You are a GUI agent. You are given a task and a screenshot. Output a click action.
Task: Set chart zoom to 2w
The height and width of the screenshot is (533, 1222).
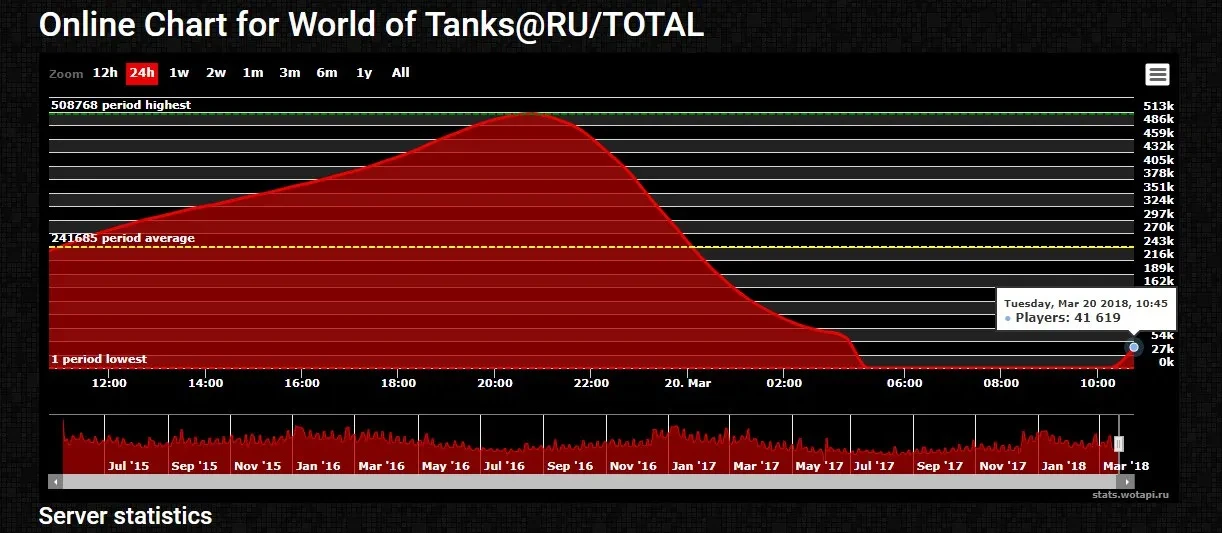tap(216, 73)
